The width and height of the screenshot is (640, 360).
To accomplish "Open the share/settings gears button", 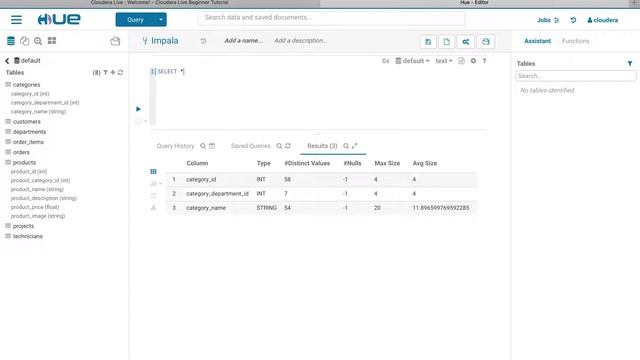I will pos(466,42).
